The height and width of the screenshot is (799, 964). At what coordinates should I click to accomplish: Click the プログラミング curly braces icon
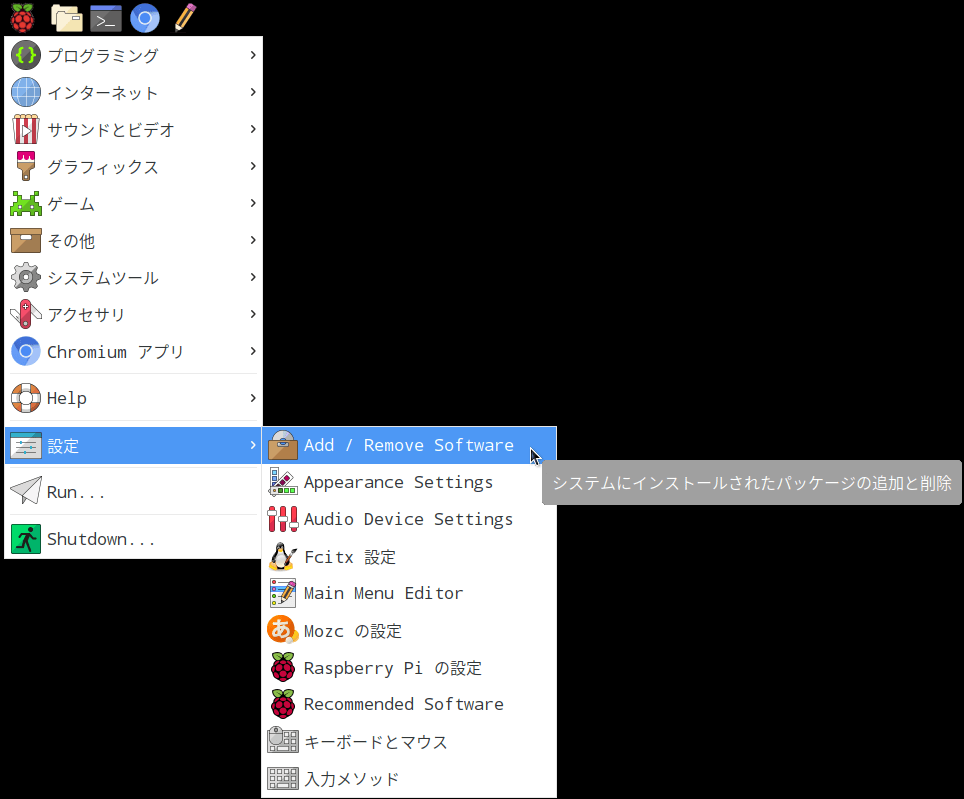click(26, 55)
